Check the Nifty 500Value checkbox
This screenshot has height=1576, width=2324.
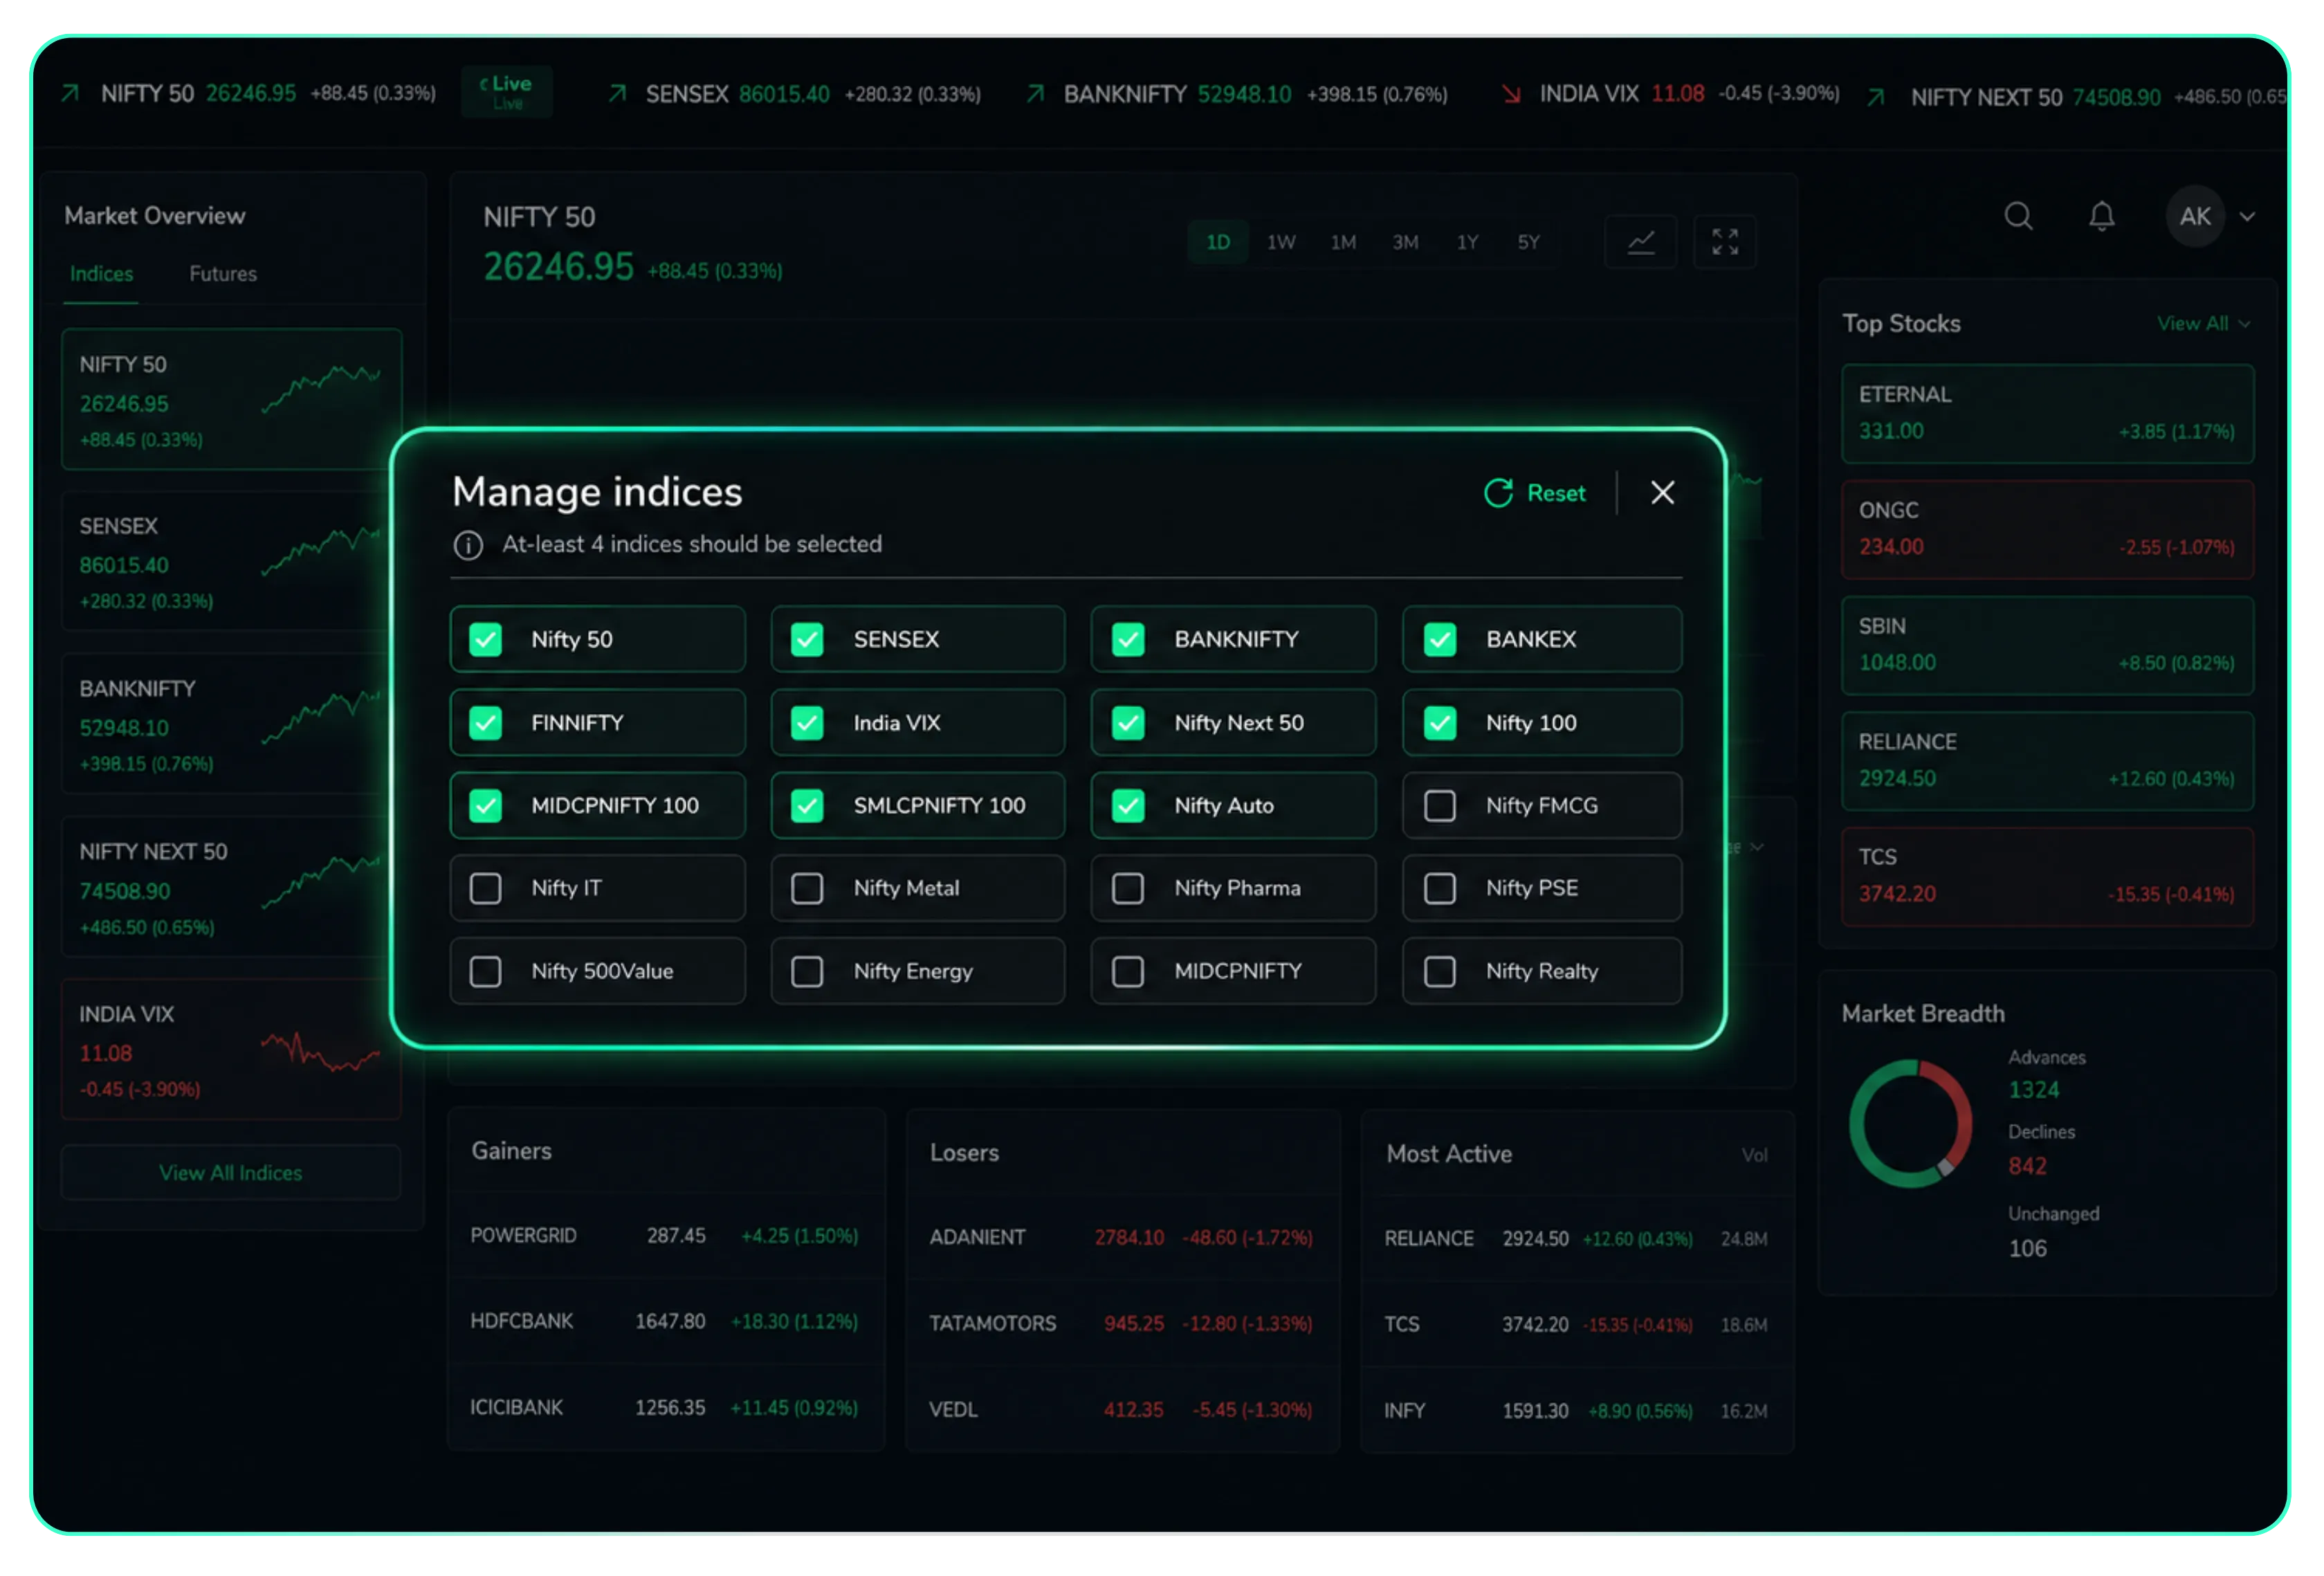[485, 971]
